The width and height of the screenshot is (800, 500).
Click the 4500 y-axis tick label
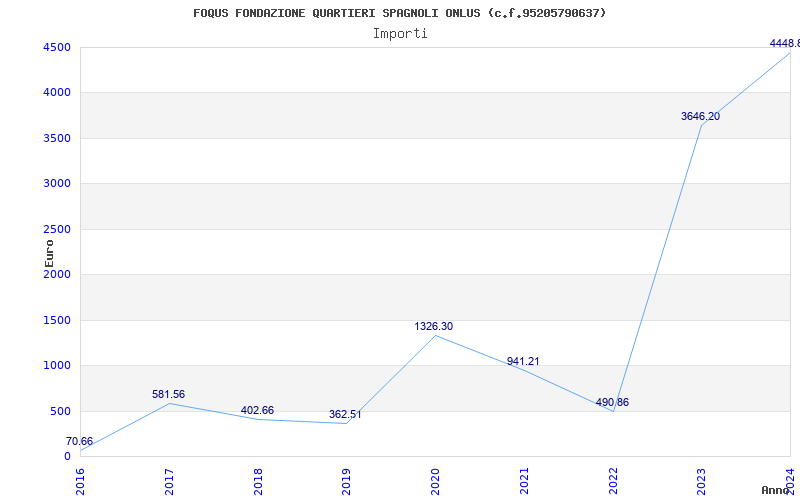57,47
